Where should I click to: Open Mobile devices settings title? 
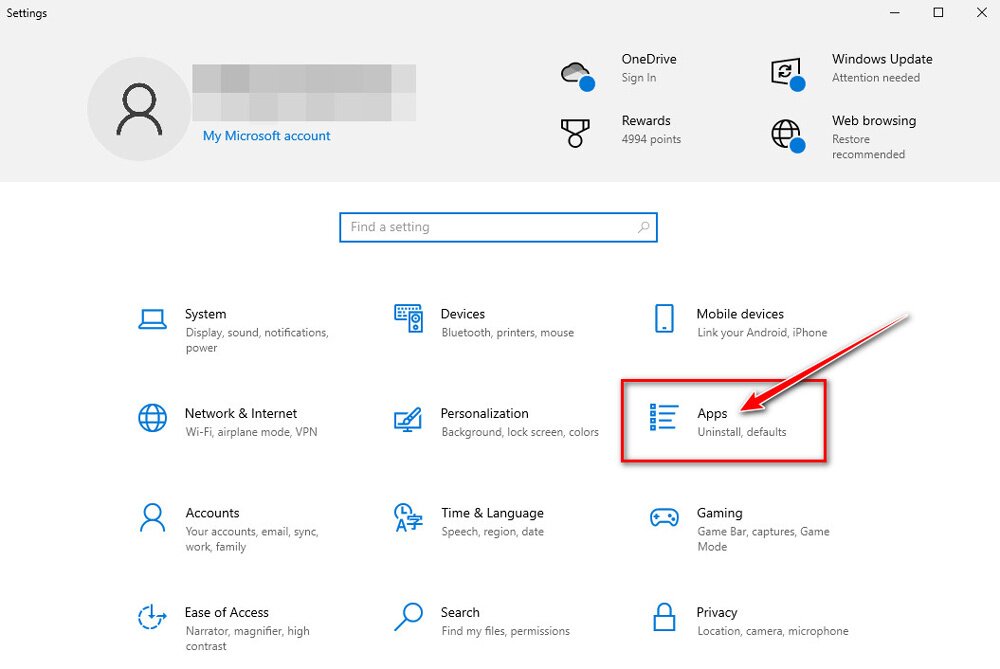coord(740,314)
